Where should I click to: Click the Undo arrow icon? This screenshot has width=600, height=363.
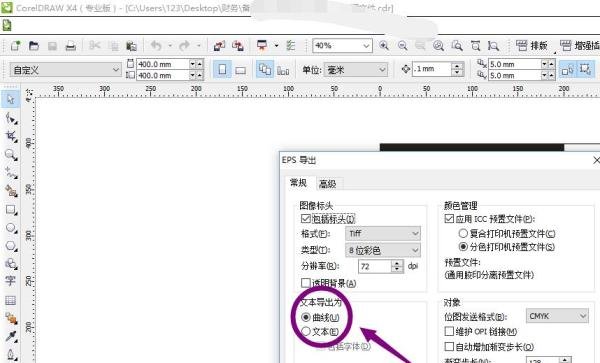point(156,46)
